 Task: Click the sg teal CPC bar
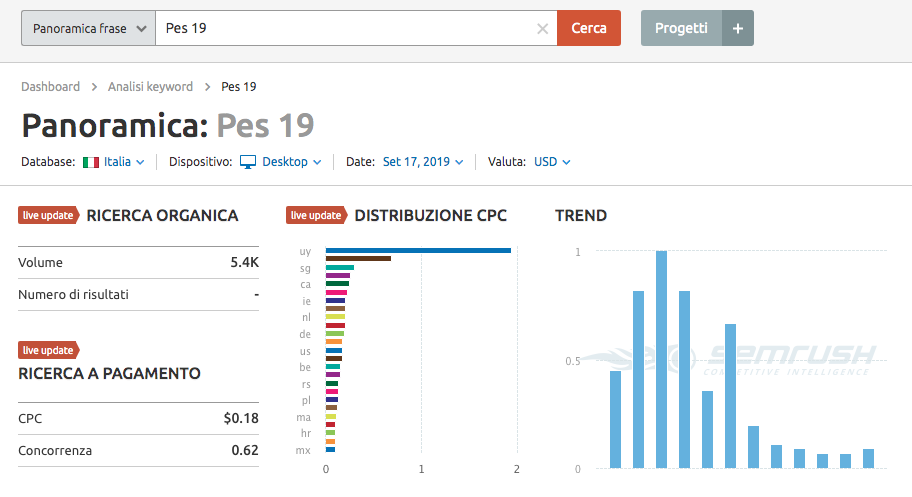[340, 268]
